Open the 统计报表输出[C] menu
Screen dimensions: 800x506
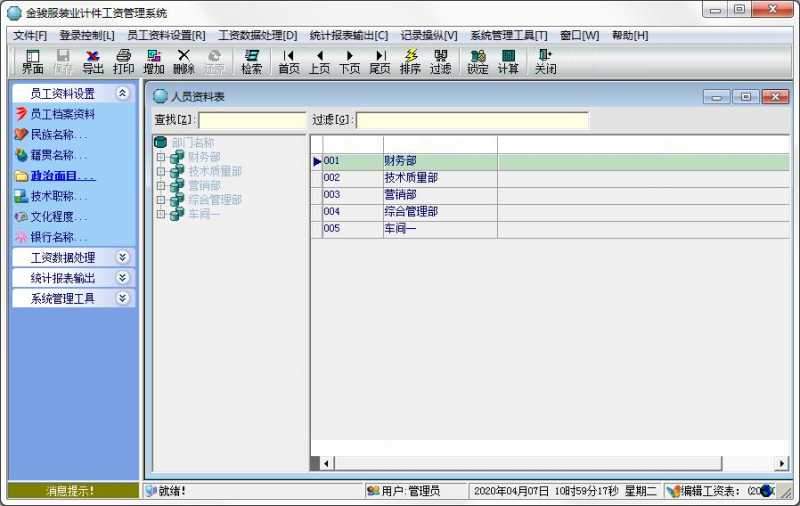pos(349,35)
